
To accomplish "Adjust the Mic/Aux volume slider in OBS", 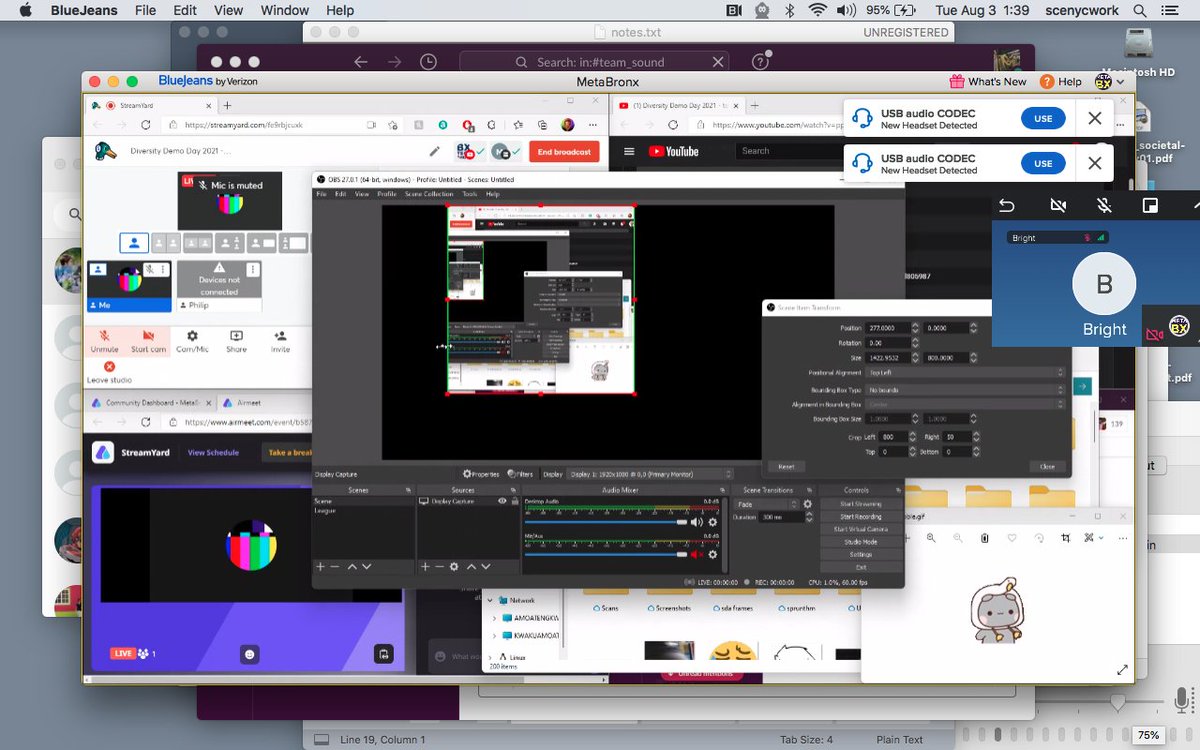I will point(606,554).
